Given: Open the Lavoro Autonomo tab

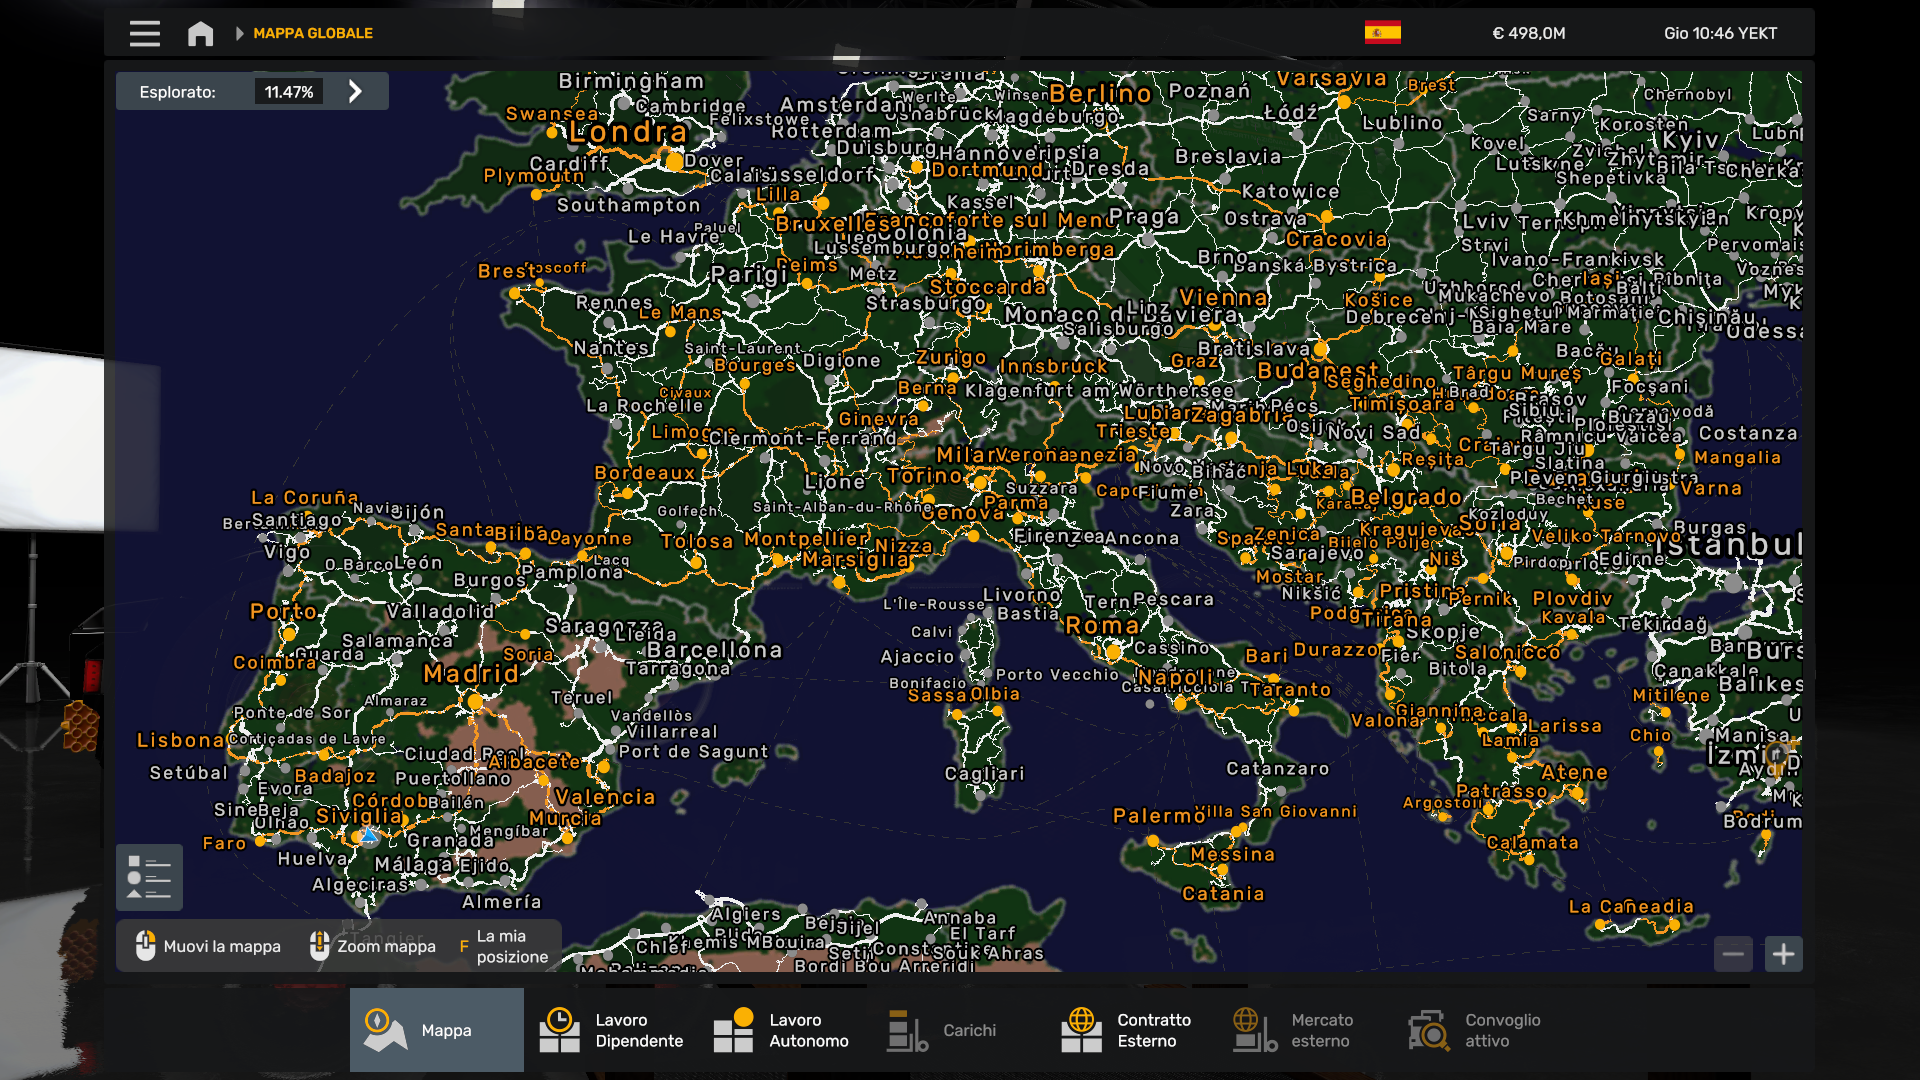Looking at the screenshot, I should coord(785,1030).
